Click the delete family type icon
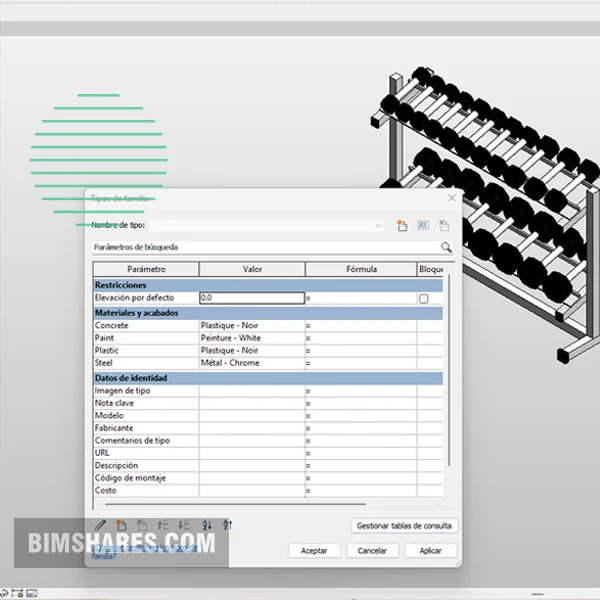600x600 pixels. 444,226
